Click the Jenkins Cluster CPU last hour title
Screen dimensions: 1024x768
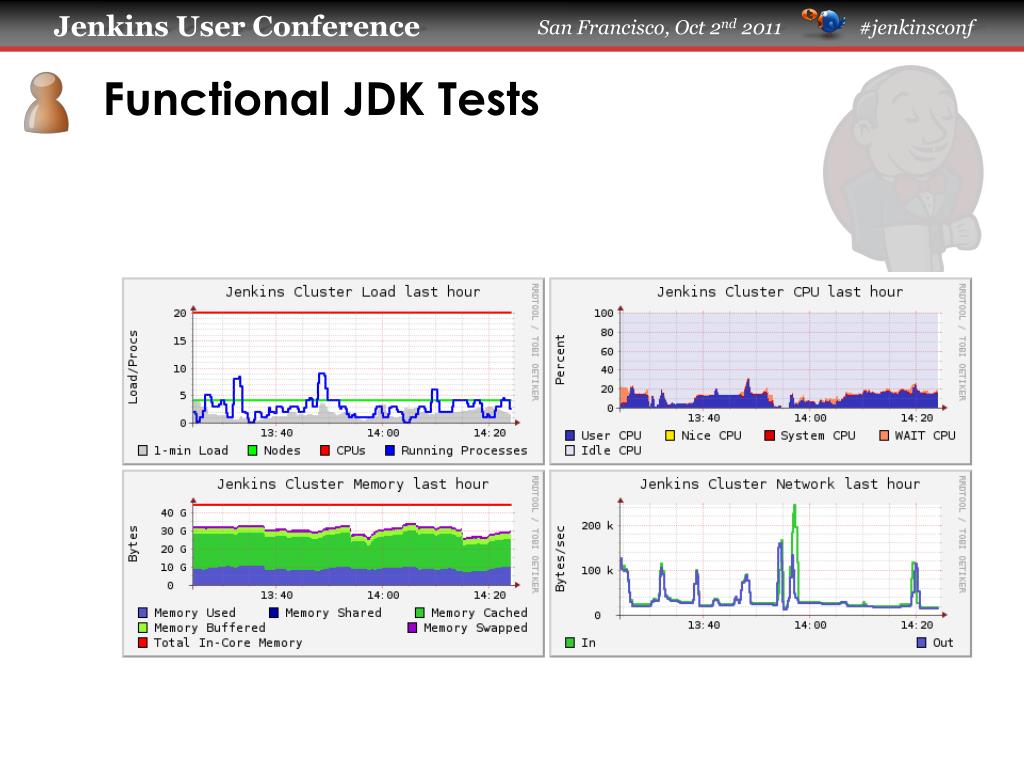[780, 292]
